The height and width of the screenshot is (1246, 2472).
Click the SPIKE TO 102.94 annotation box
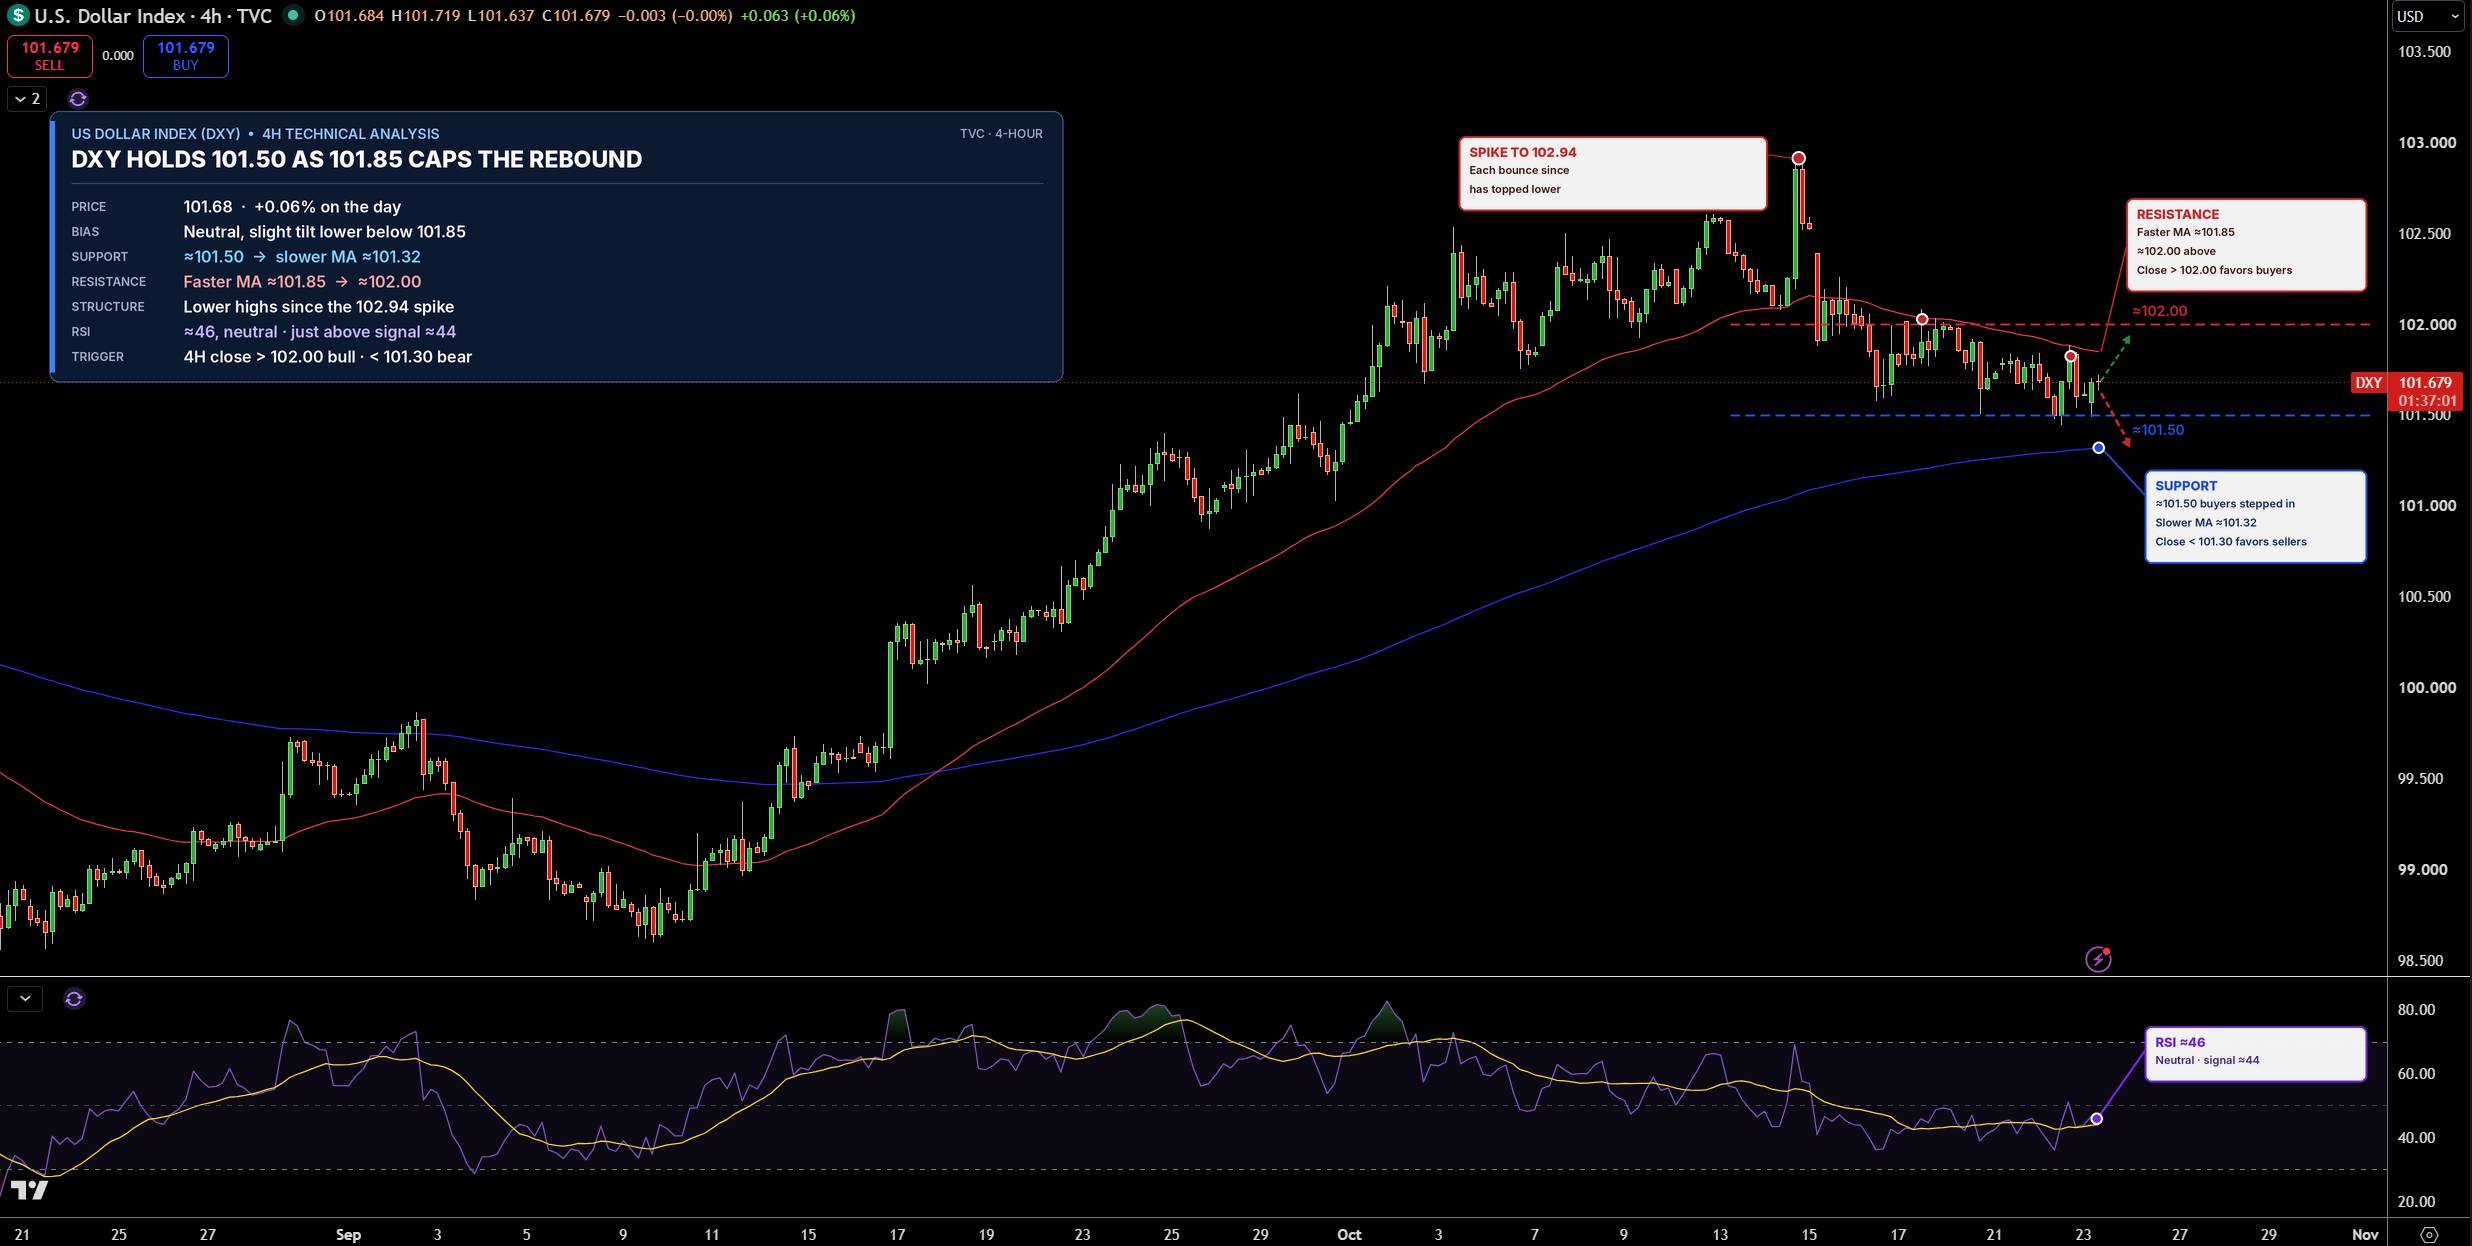coord(1612,173)
